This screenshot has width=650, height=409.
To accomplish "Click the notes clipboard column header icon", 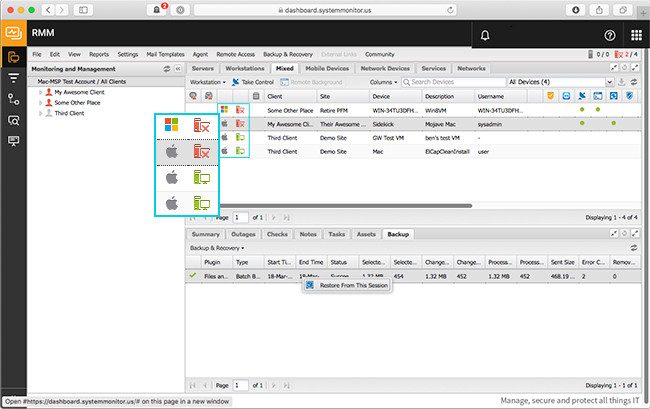I will pos(256,96).
